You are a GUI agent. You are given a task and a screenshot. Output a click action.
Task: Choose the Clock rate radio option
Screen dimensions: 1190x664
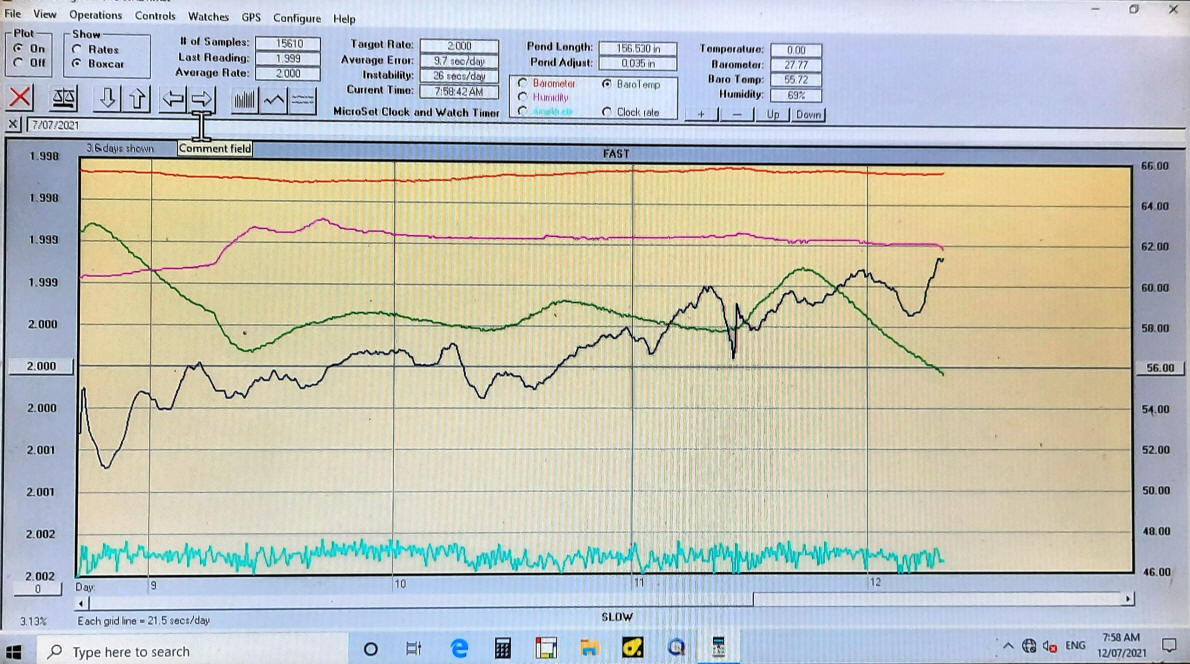(x=607, y=112)
